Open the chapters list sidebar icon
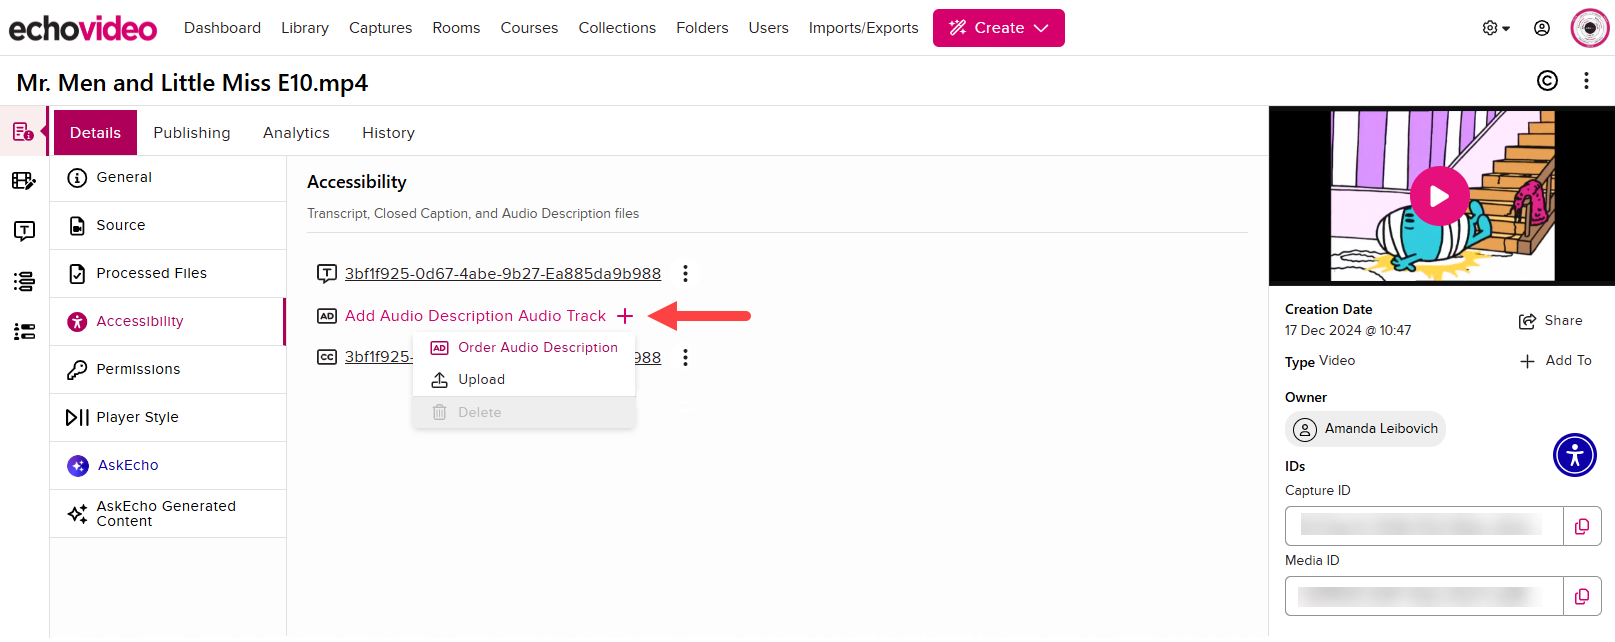The height and width of the screenshot is (642, 1615). [x=24, y=281]
